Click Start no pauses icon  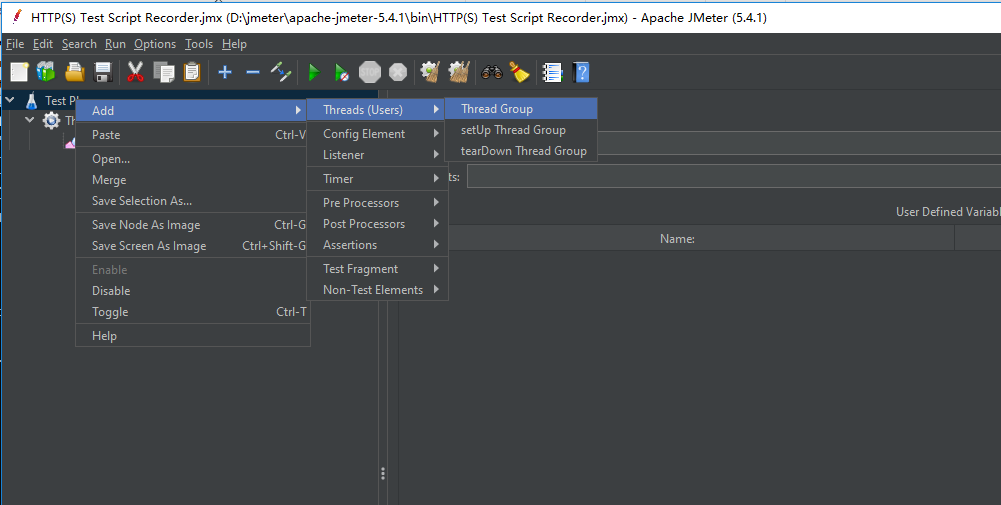pyautogui.click(x=342, y=72)
